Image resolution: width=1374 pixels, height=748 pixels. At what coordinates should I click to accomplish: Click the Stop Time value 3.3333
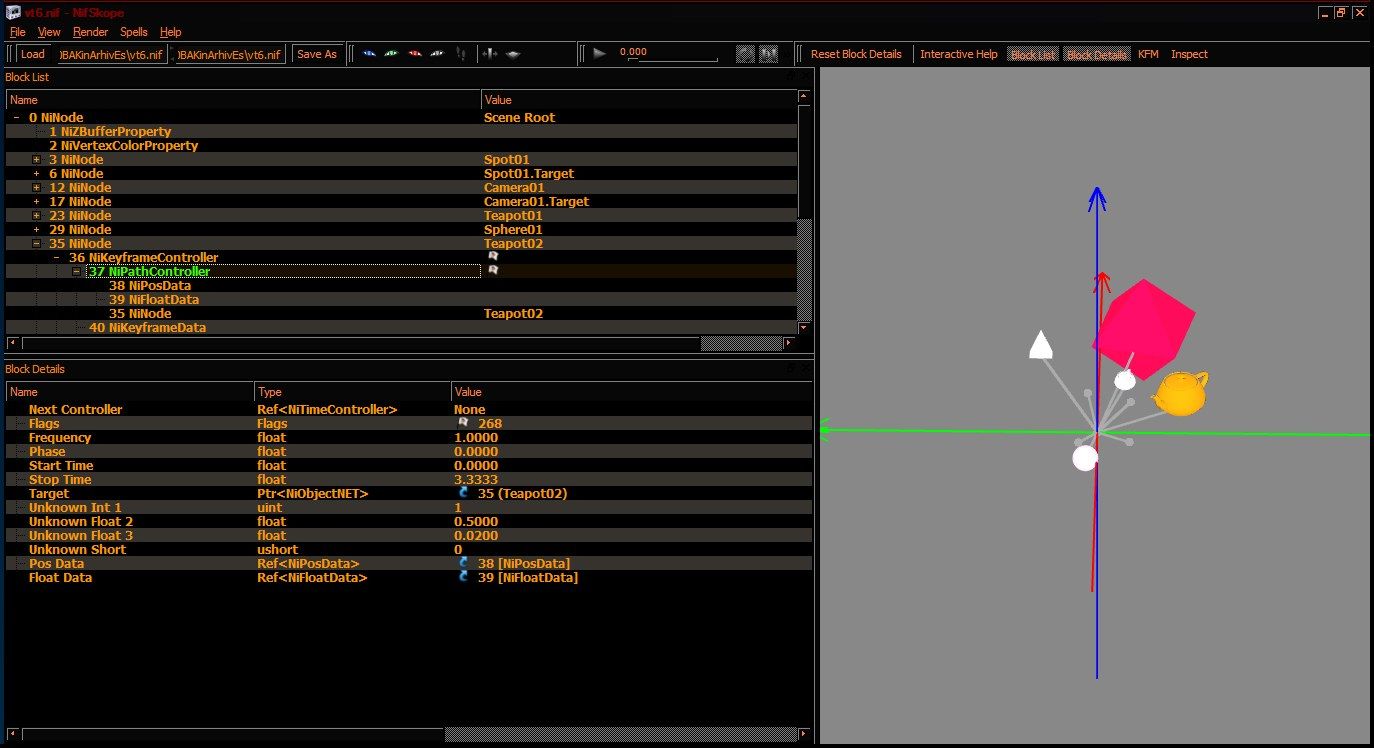pyautogui.click(x=476, y=479)
